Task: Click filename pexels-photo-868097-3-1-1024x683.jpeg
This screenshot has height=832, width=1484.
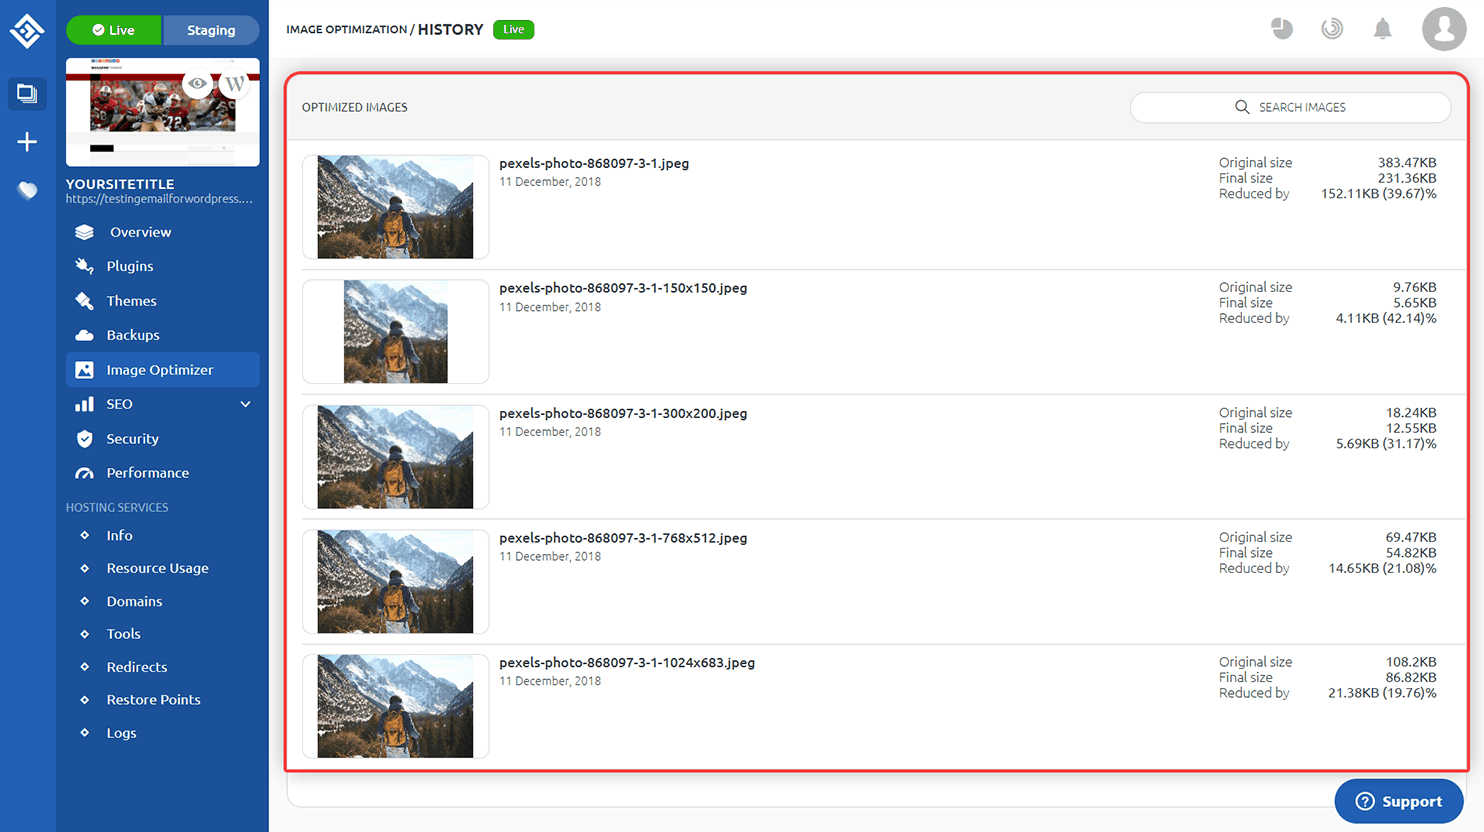Action: pos(627,663)
